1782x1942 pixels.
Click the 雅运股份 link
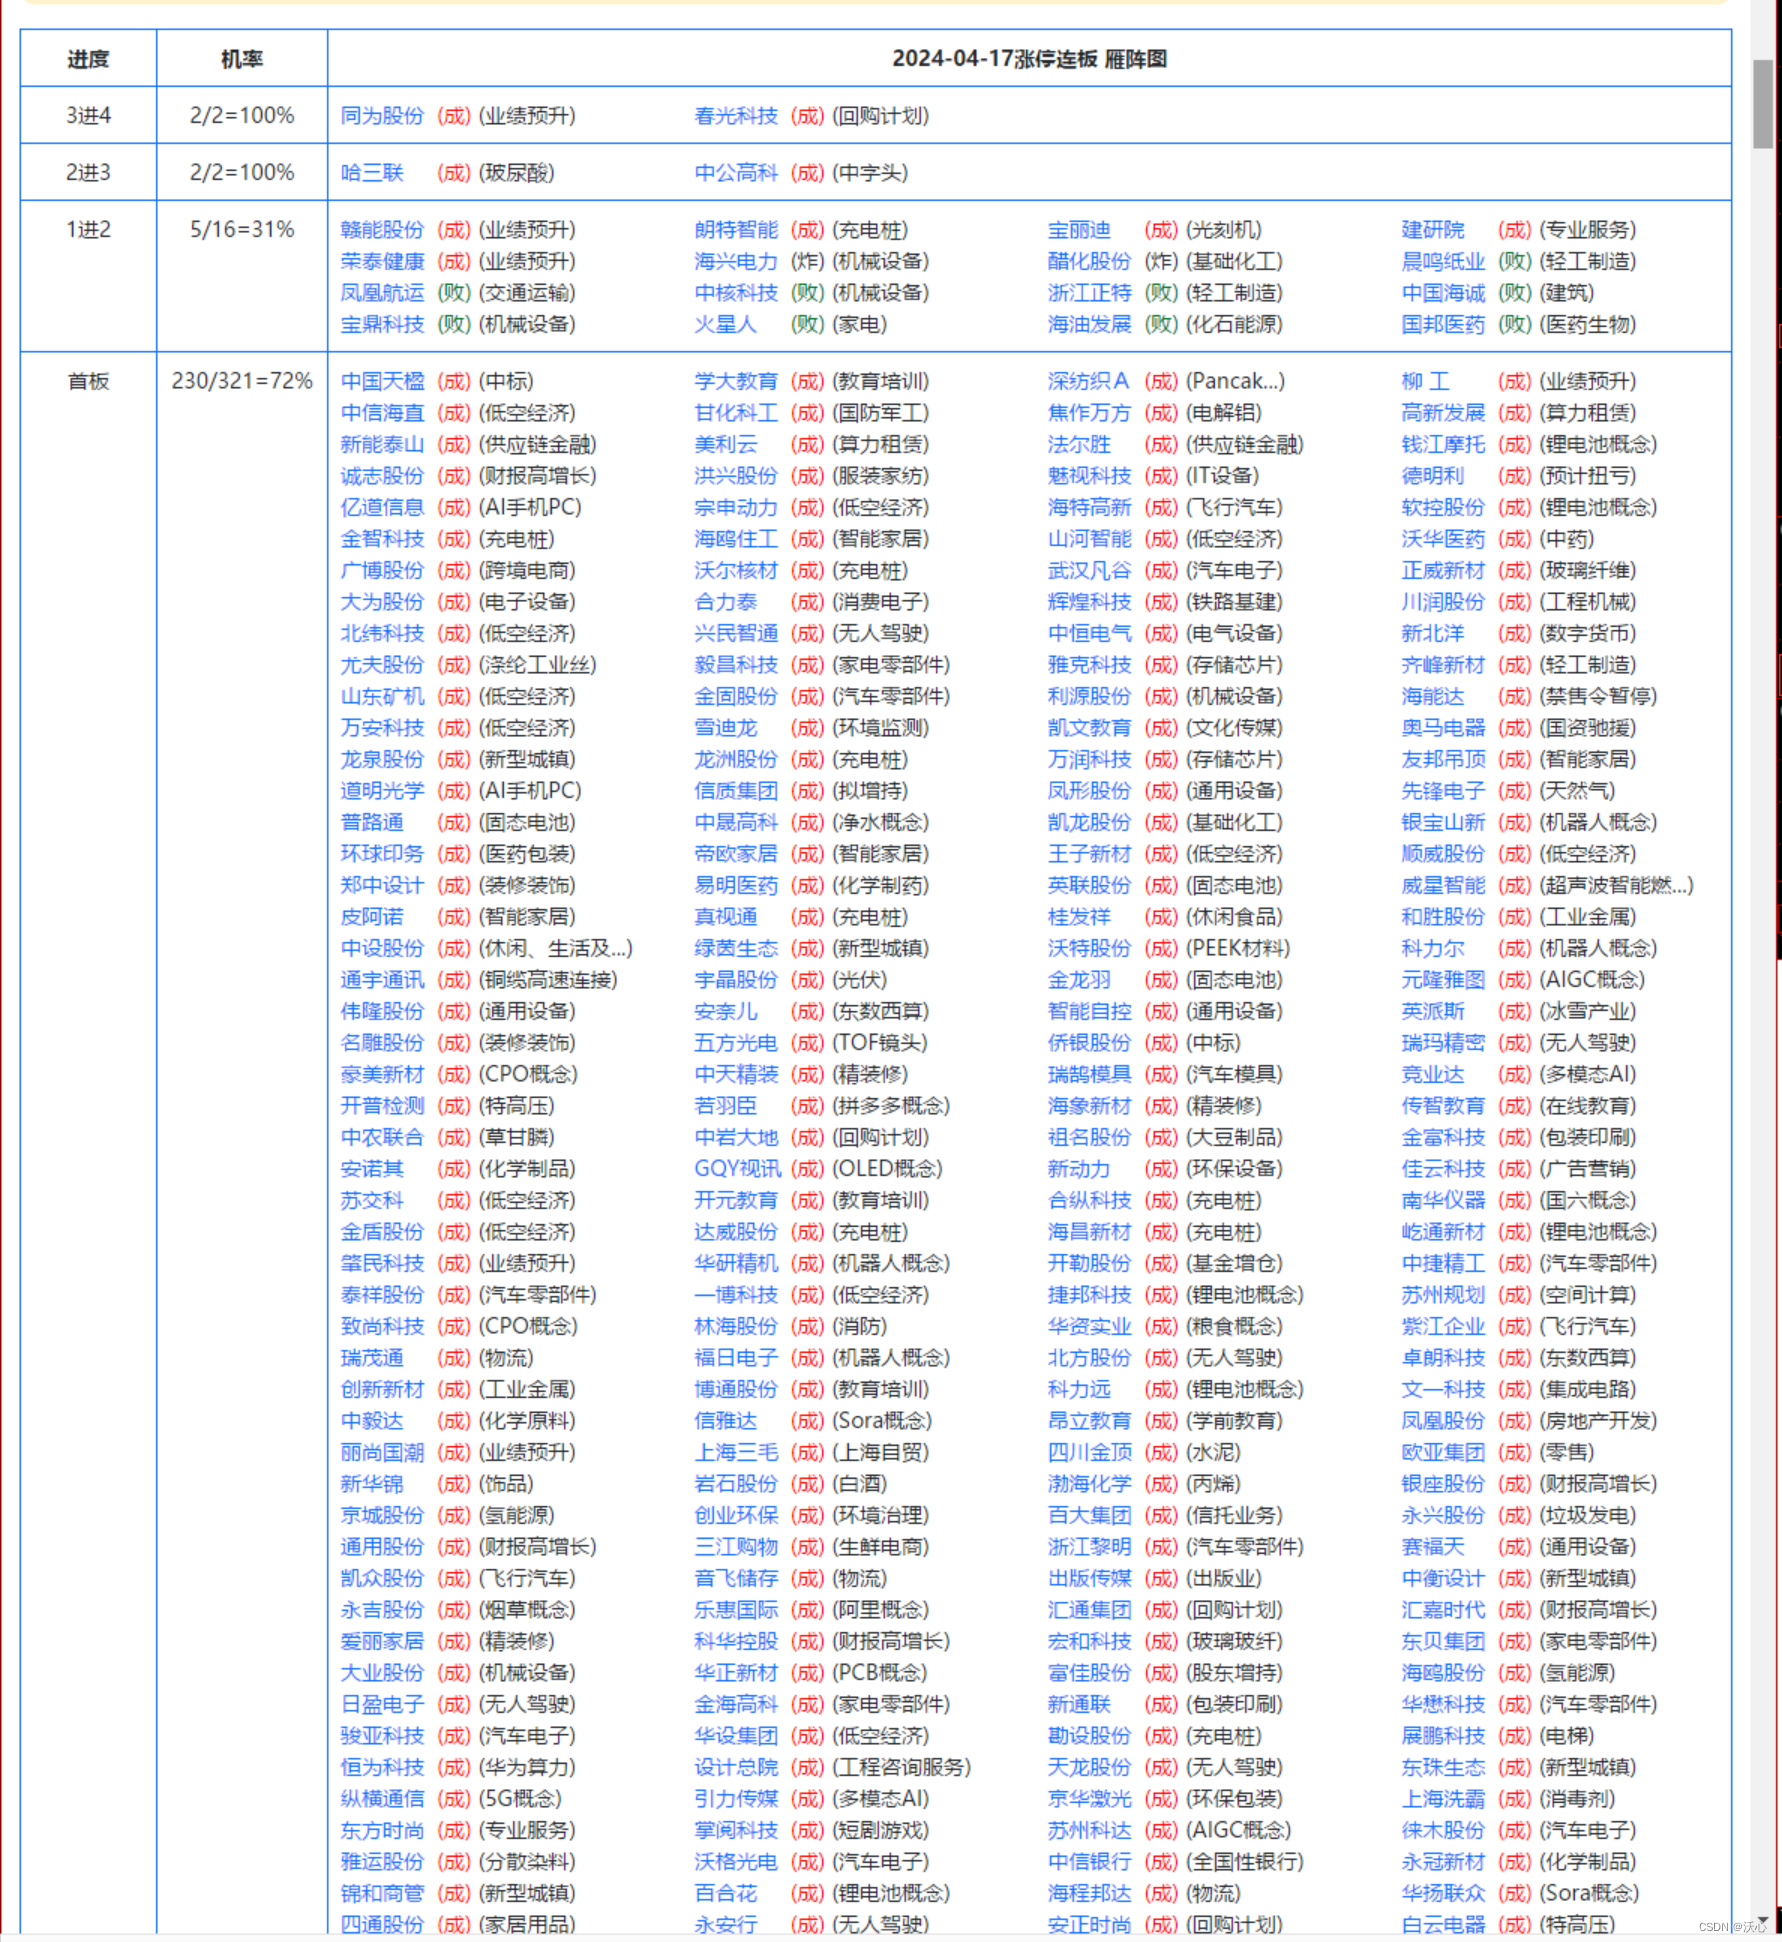[x=382, y=1862]
